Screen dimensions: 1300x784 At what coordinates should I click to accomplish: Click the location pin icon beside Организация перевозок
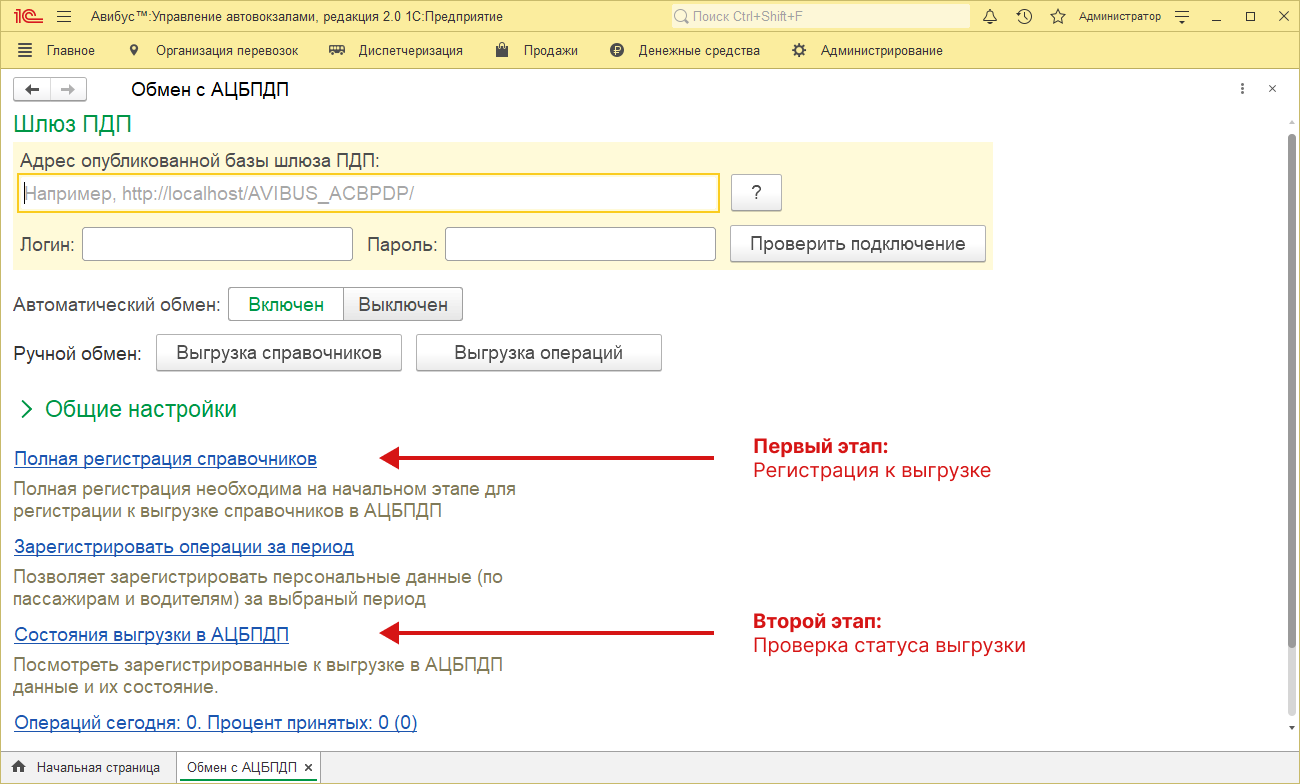[x=136, y=48]
